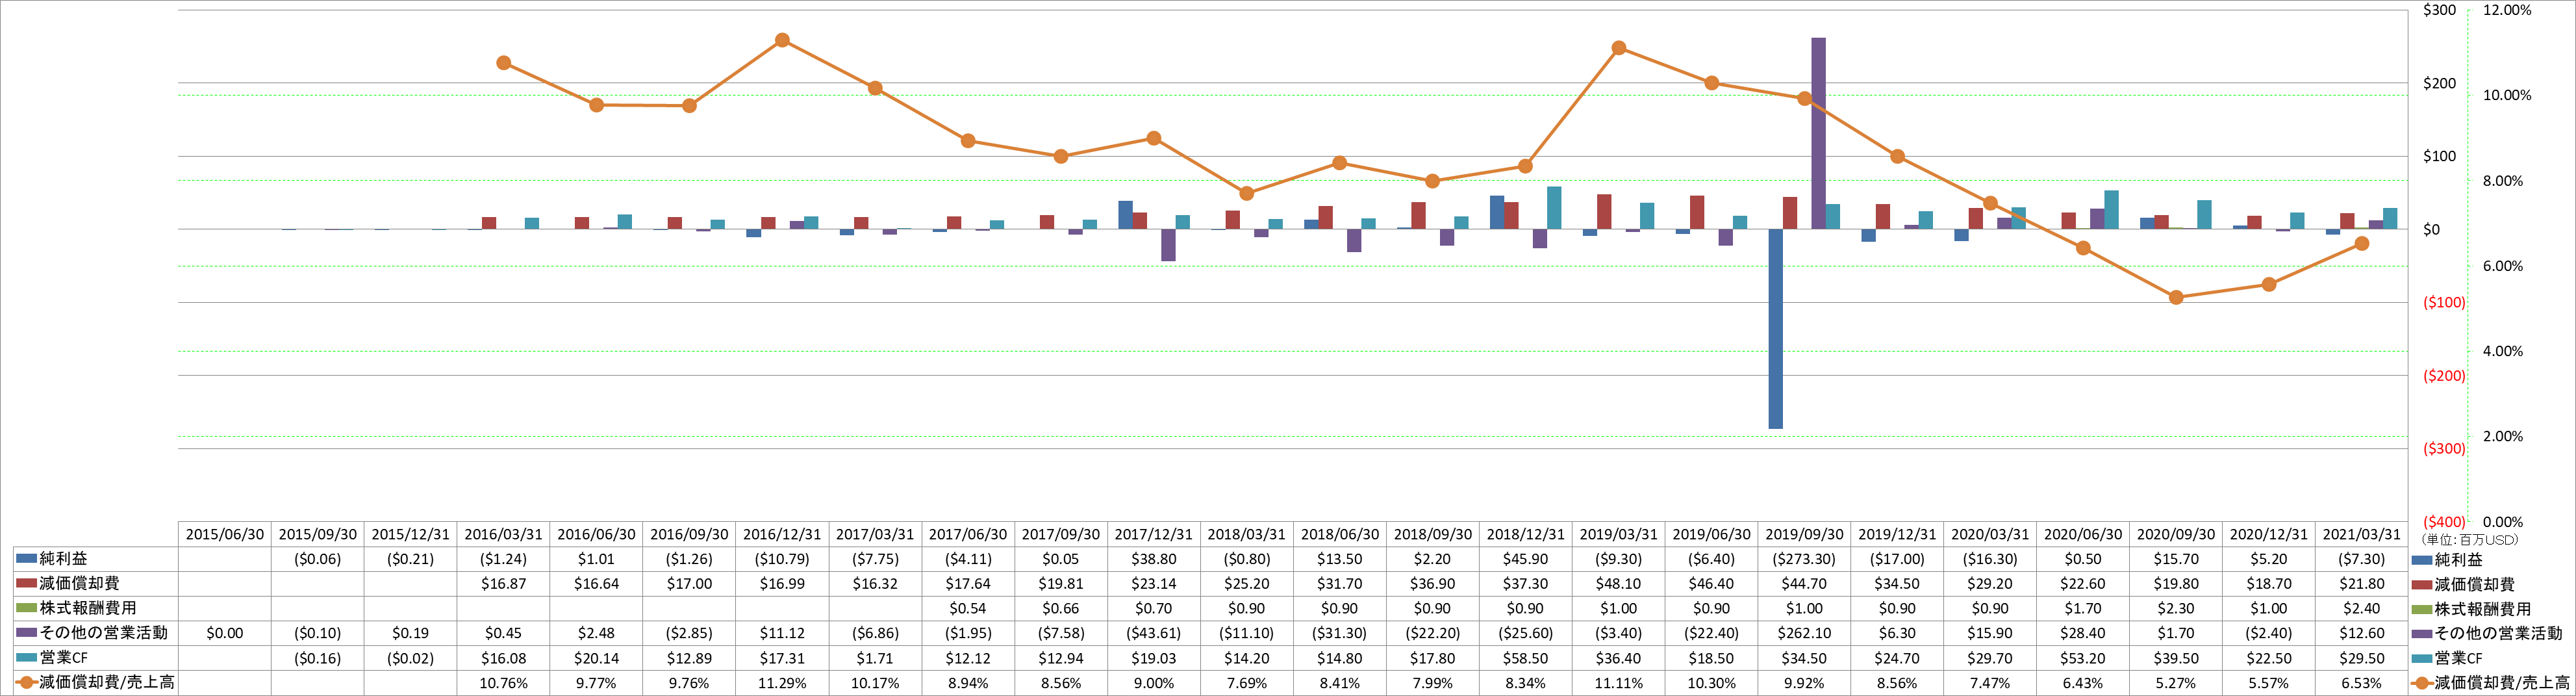Click the purple その他の営業活動 color key in data table
2576x696 pixels.
(x=26, y=633)
